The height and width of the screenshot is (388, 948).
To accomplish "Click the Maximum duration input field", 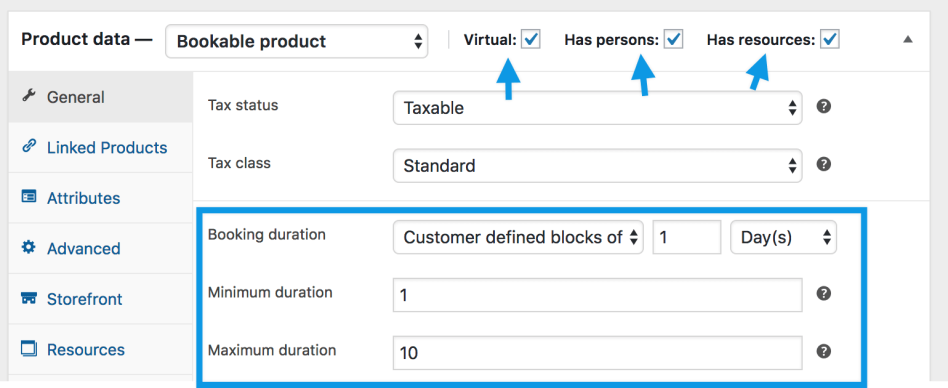I will (597, 352).
